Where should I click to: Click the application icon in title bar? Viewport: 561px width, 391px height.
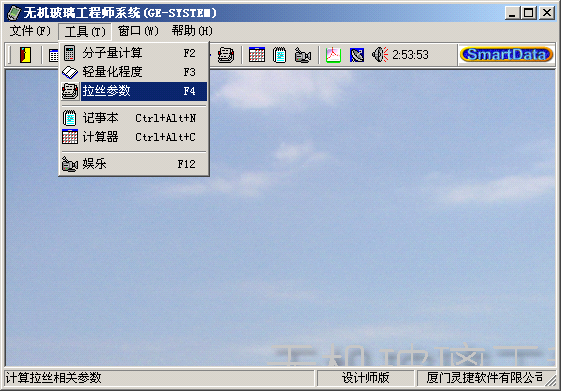[x=14, y=13]
